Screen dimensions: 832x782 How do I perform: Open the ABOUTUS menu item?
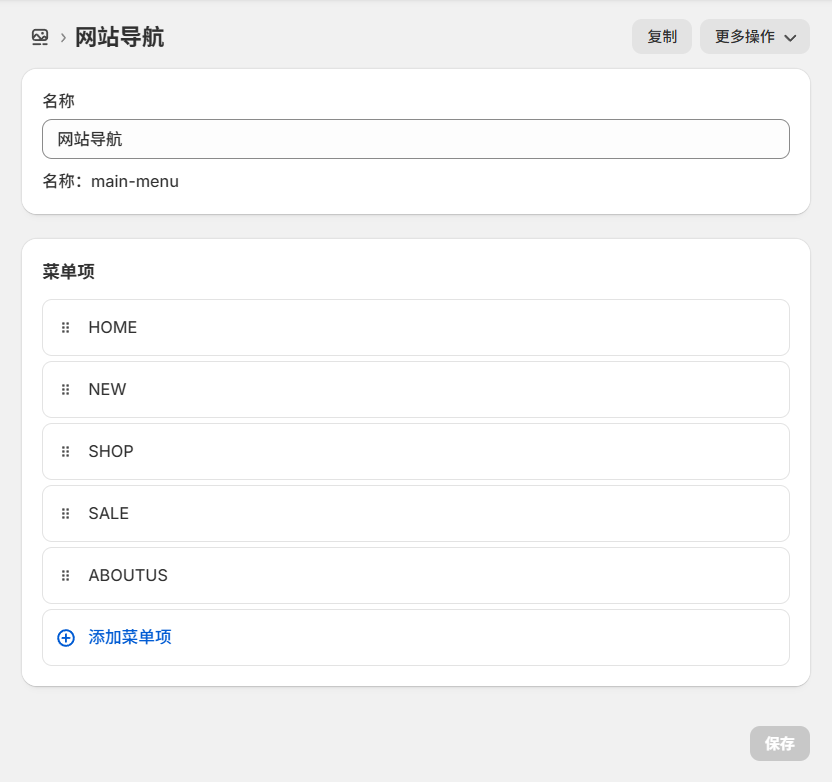[128, 575]
